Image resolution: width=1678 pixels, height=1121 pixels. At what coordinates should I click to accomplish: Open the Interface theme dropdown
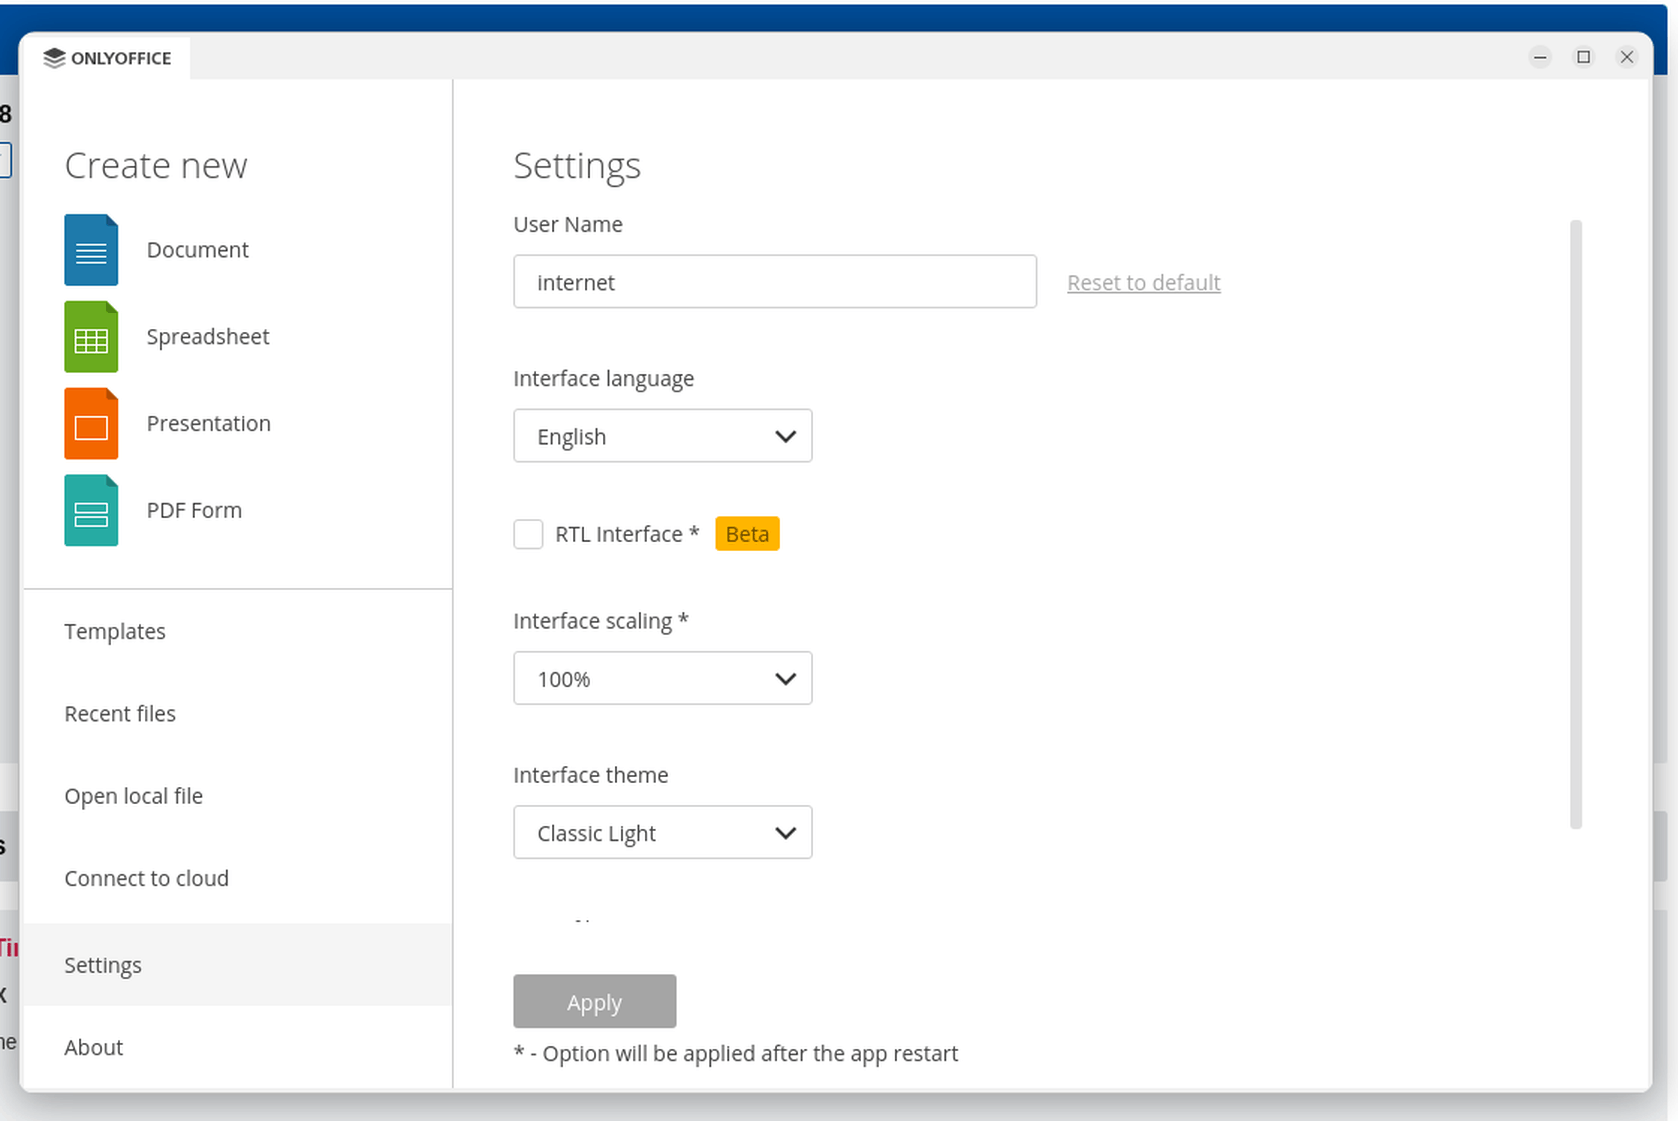[x=662, y=832]
